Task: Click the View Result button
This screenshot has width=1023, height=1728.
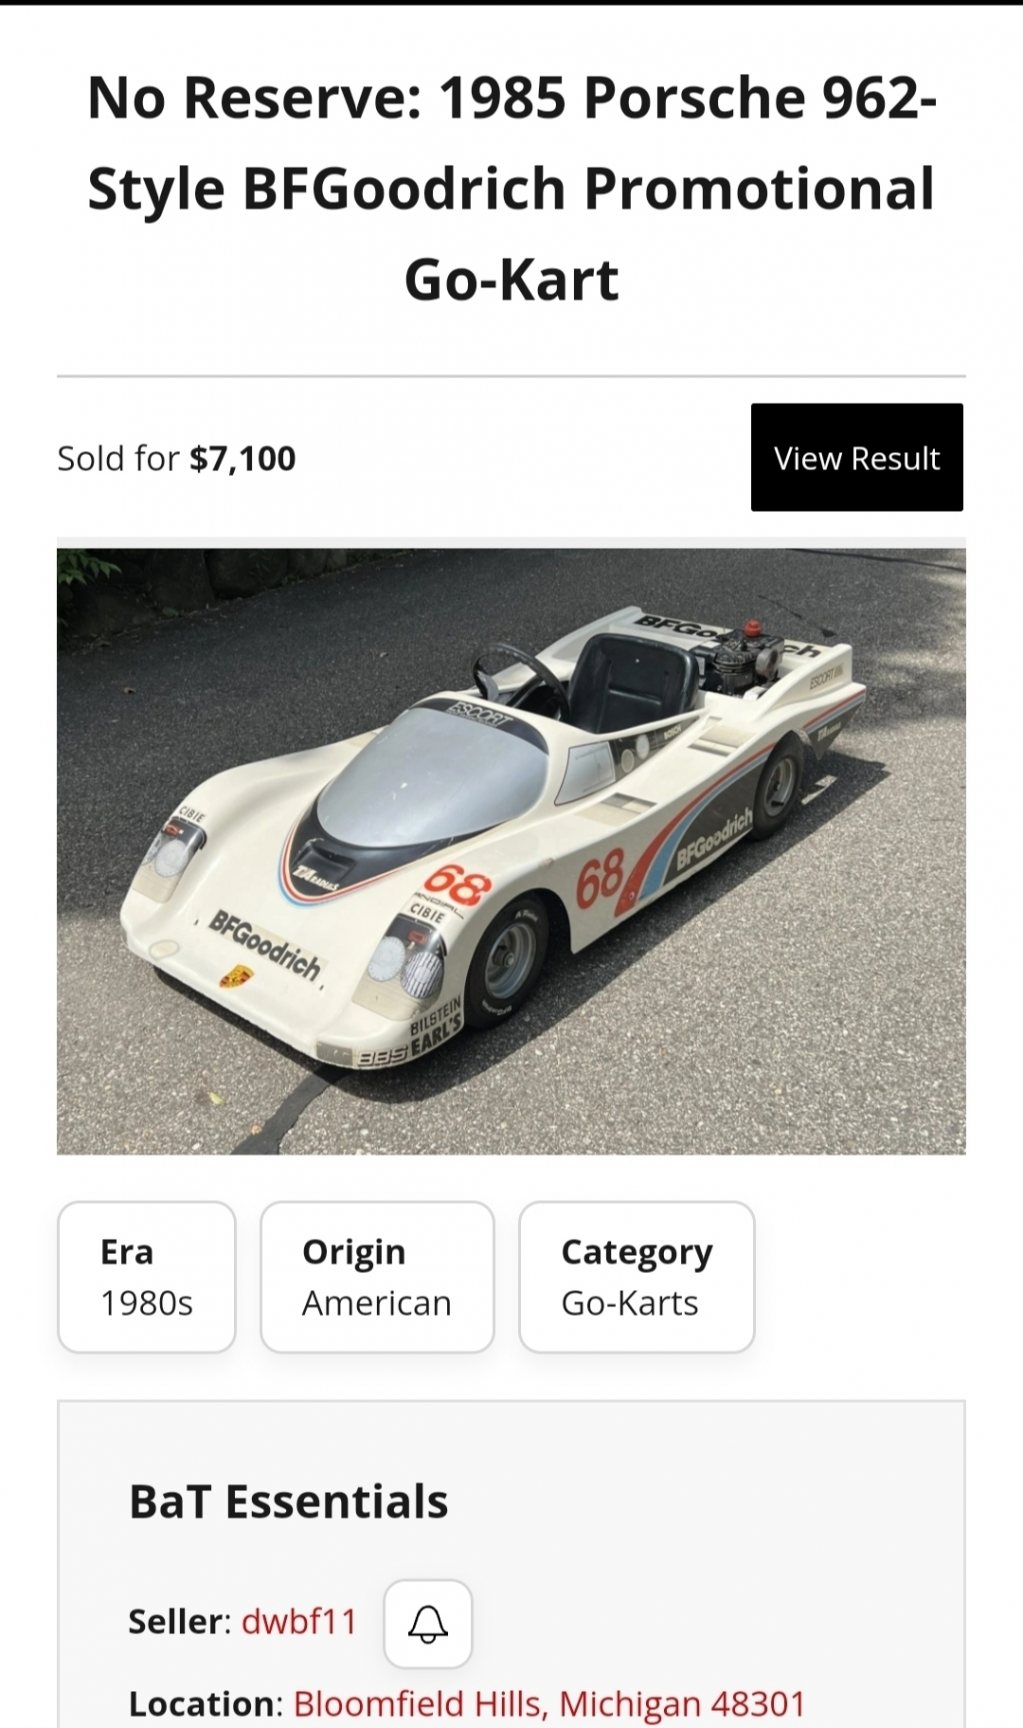Action: click(856, 458)
